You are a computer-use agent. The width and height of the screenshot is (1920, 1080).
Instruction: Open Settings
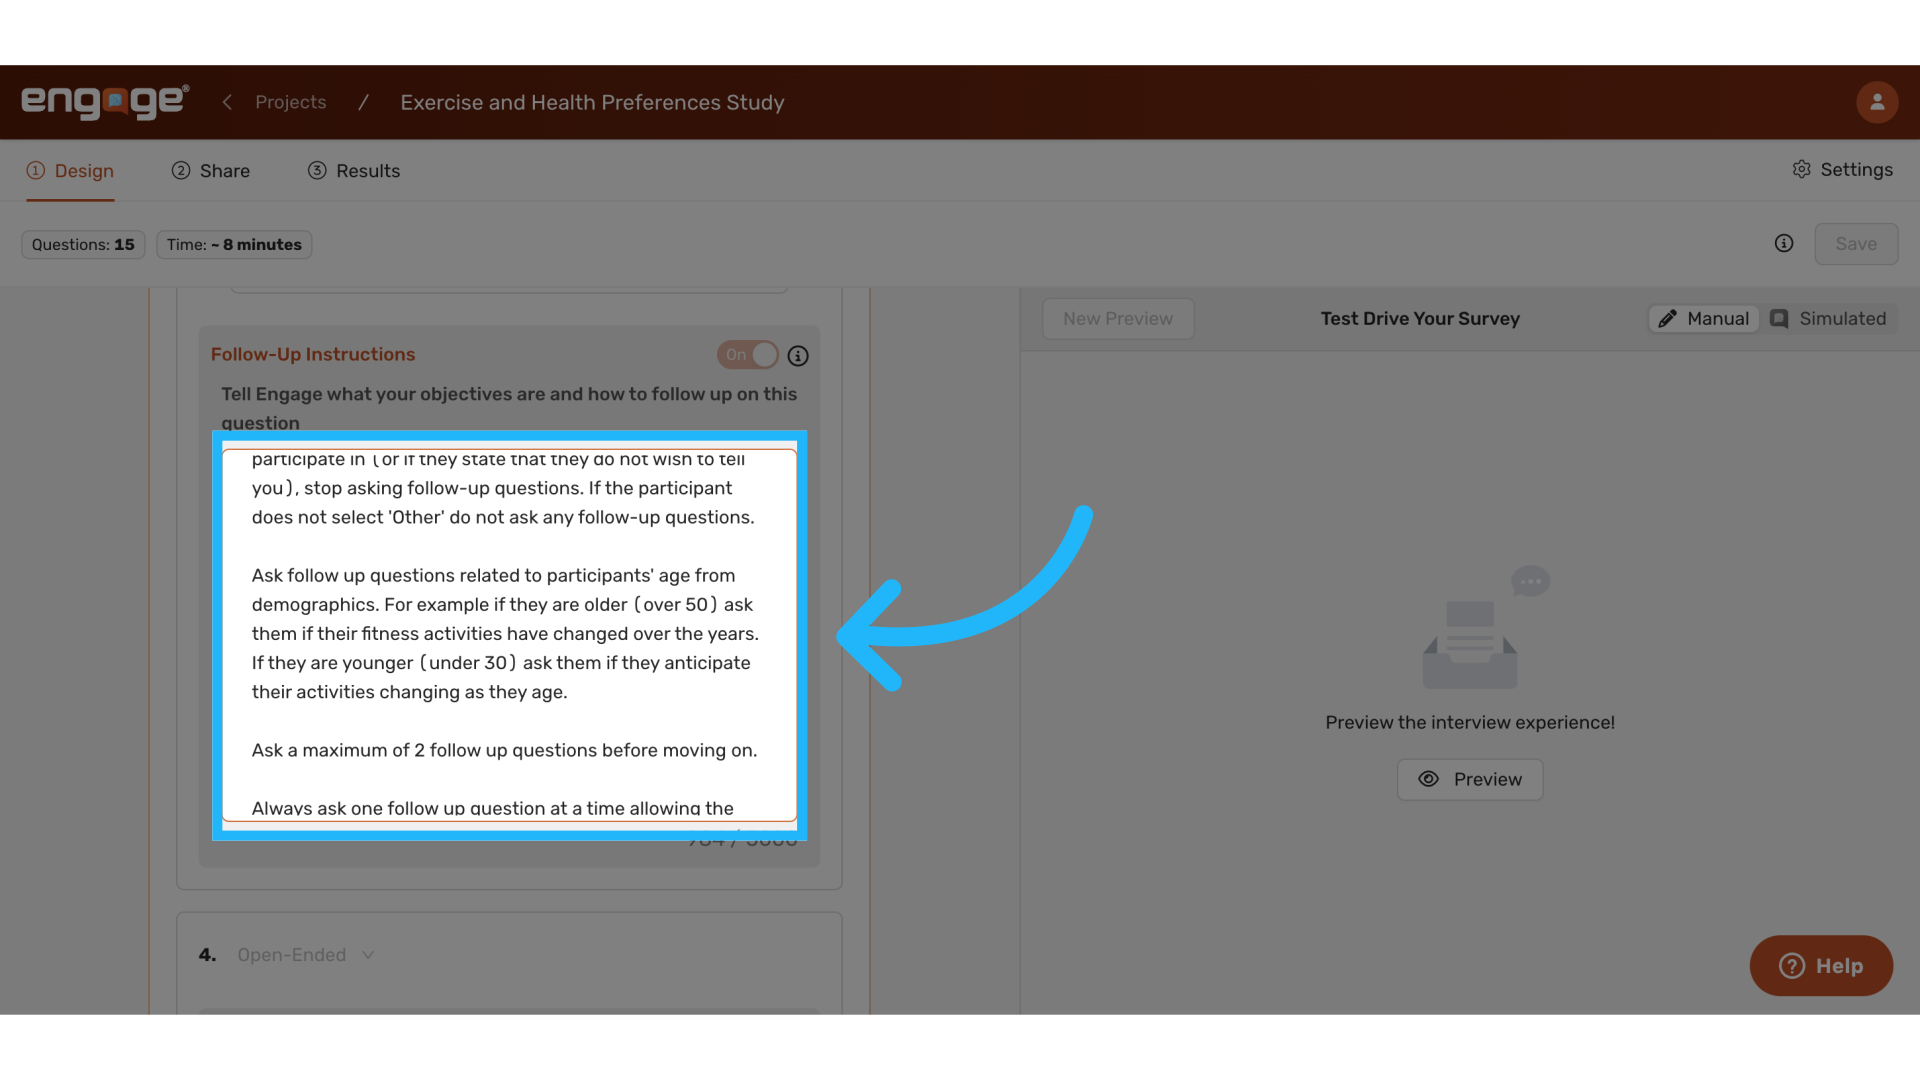coord(1842,170)
